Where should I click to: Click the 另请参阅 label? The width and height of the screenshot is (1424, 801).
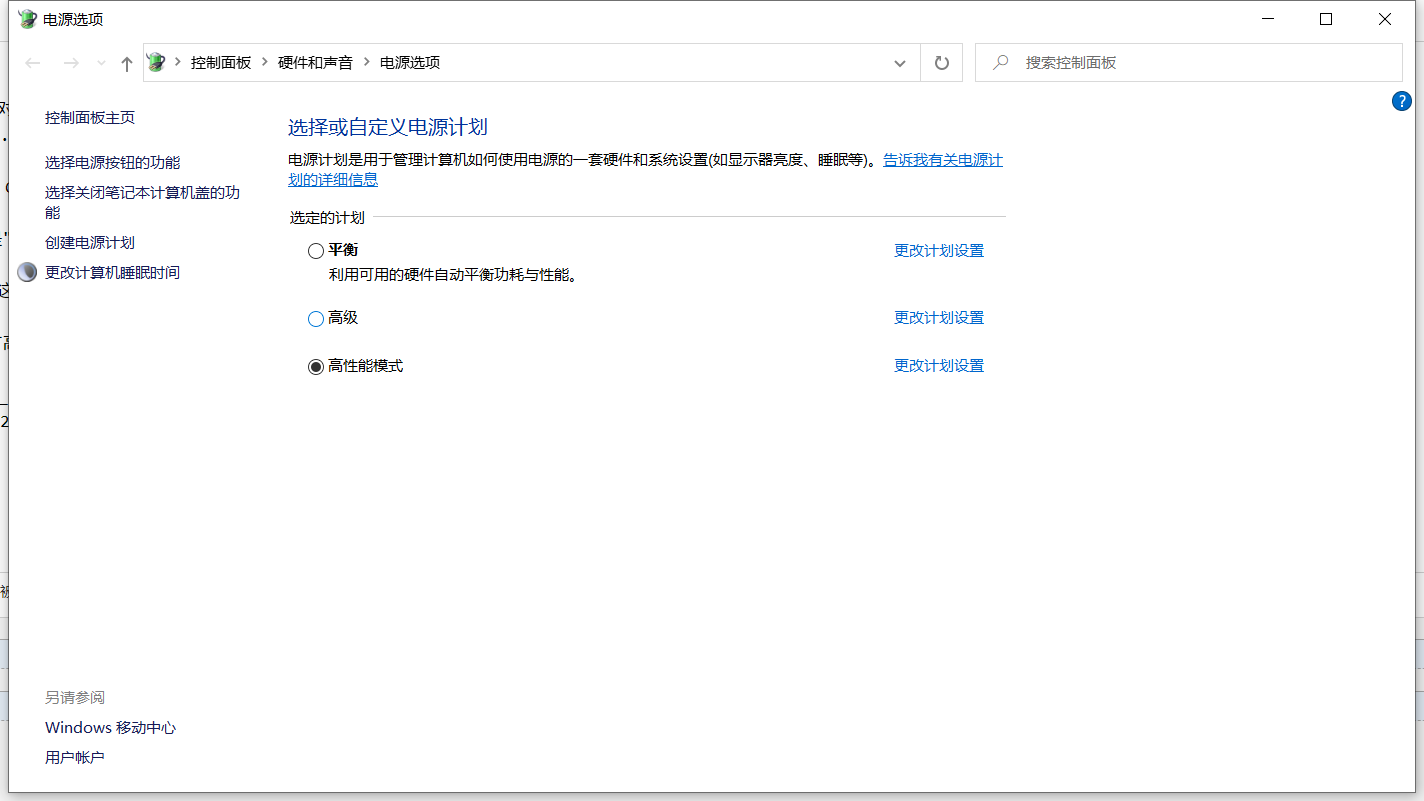[x=75, y=697]
